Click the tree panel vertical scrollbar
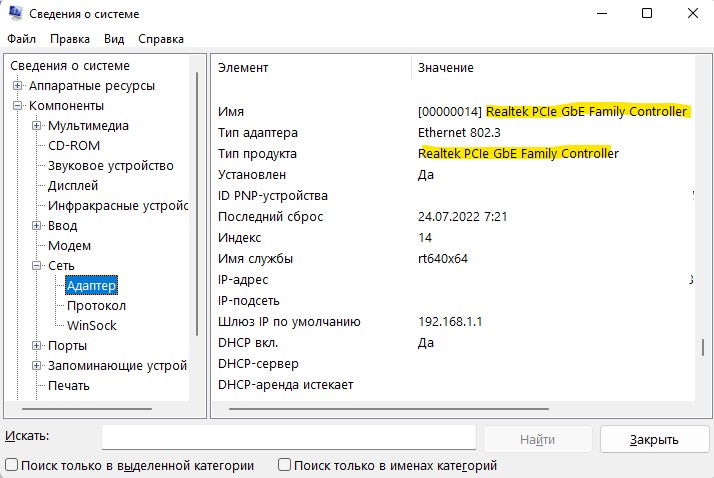This screenshot has height=478, width=714. 197,204
